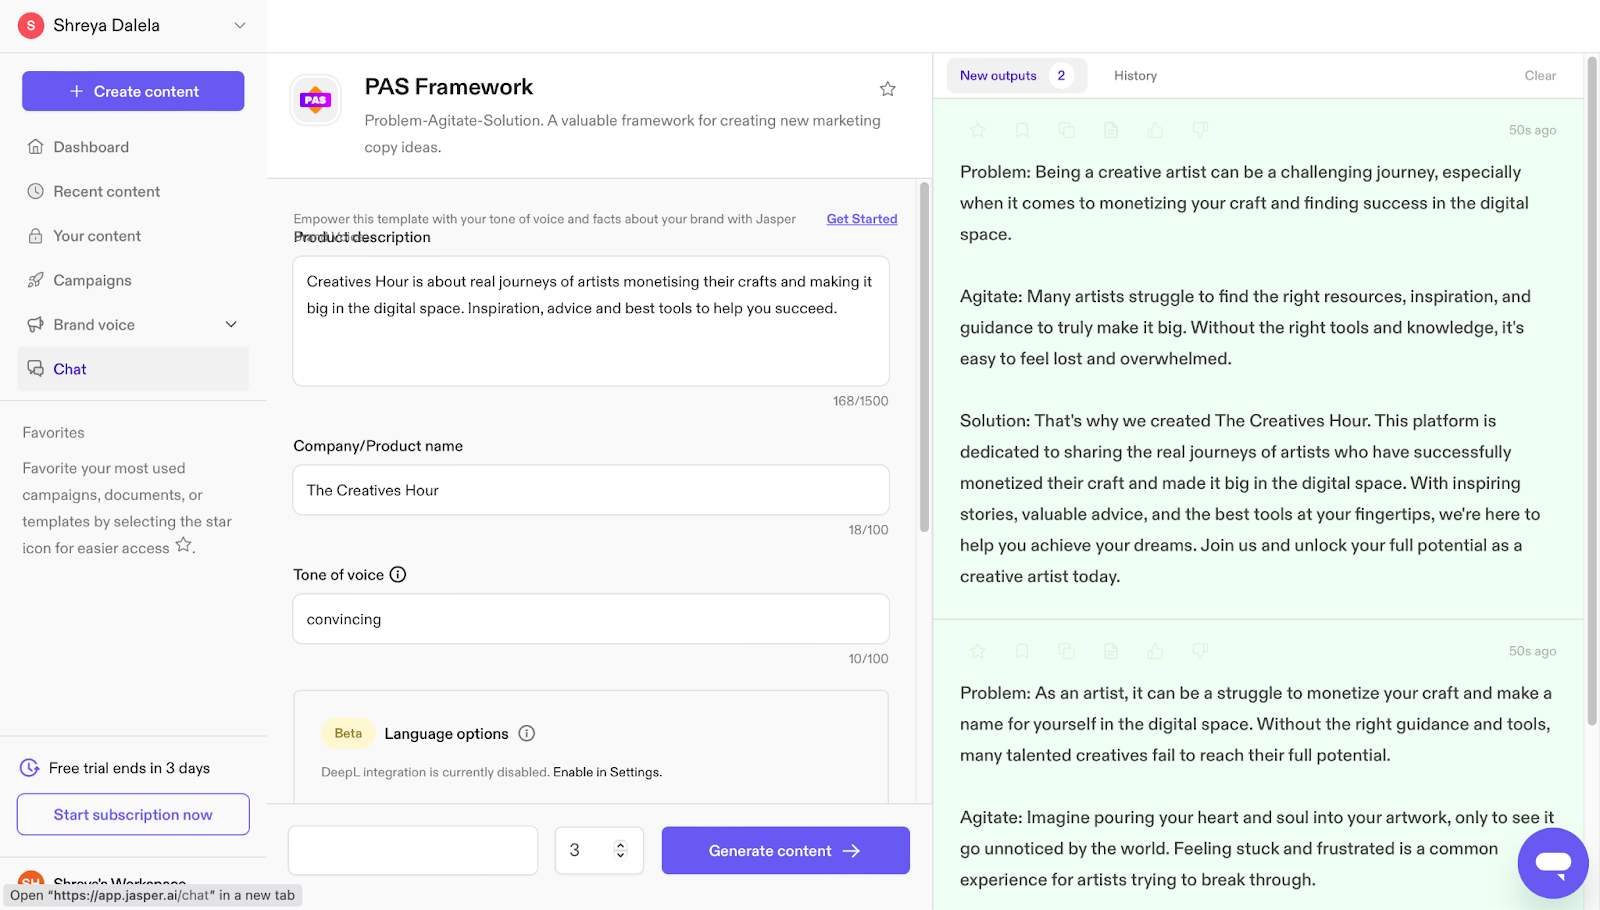This screenshot has height=910, width=1600.
Task: Click the PAS Framework template logo
Action: pos(316,100)
